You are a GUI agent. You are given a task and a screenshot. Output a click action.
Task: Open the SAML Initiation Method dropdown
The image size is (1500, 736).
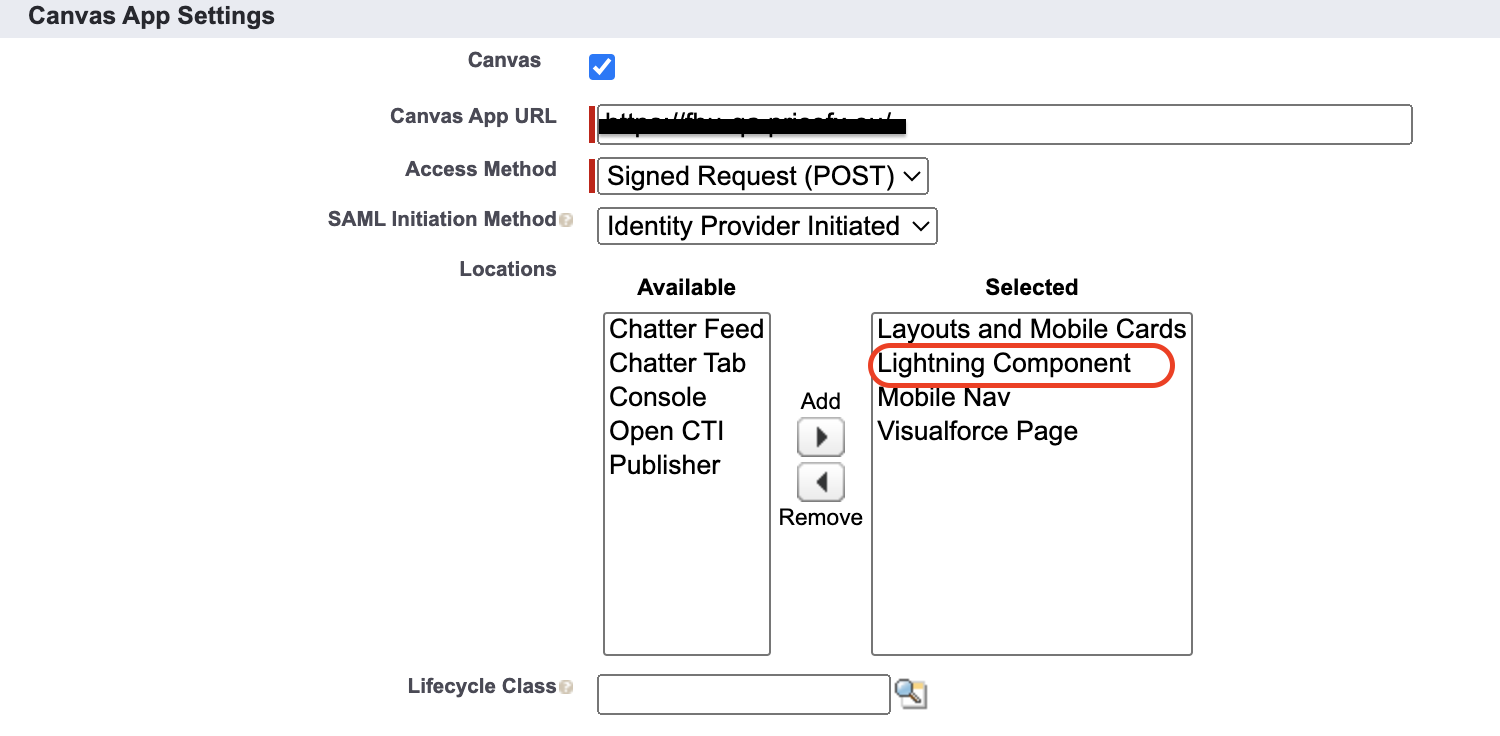point(766,226)
